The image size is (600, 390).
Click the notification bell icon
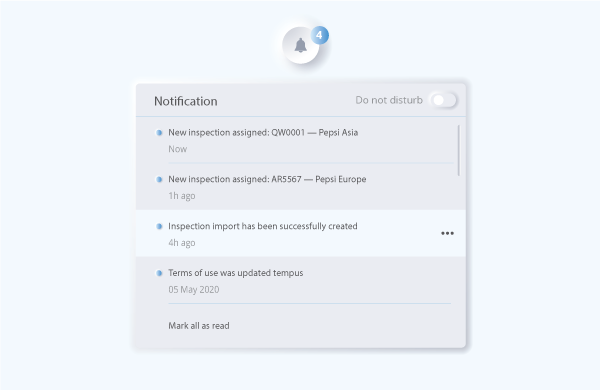point(301,45)
